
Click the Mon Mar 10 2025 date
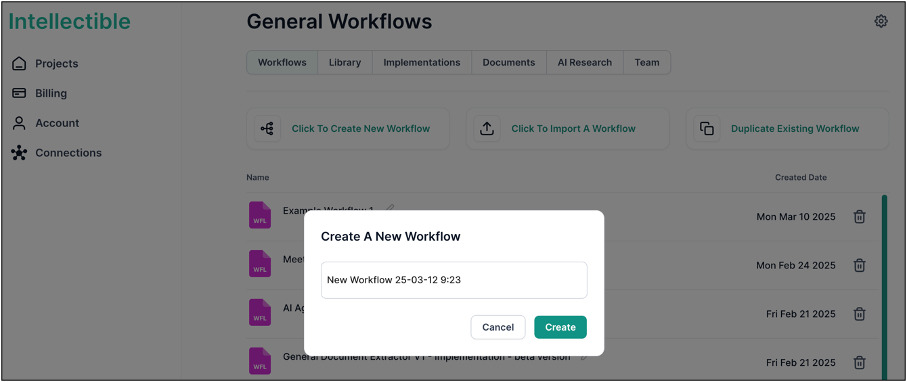[796, 217]
